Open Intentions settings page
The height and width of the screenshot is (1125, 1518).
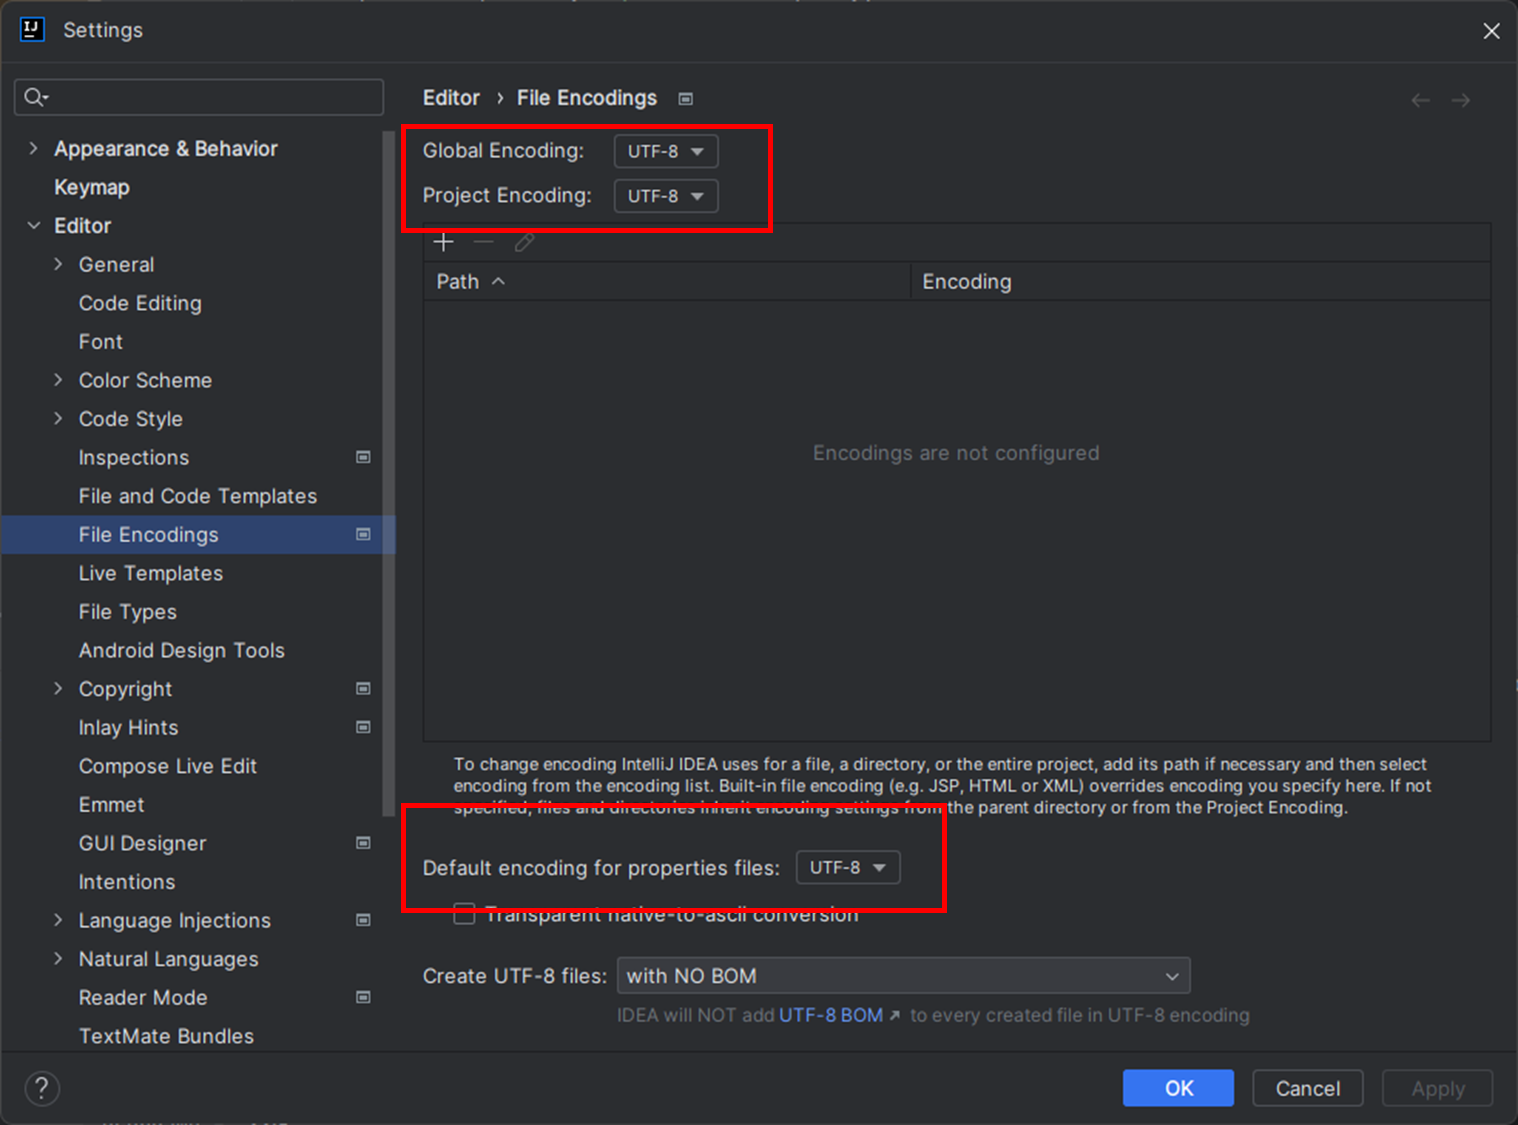[127, 882]
